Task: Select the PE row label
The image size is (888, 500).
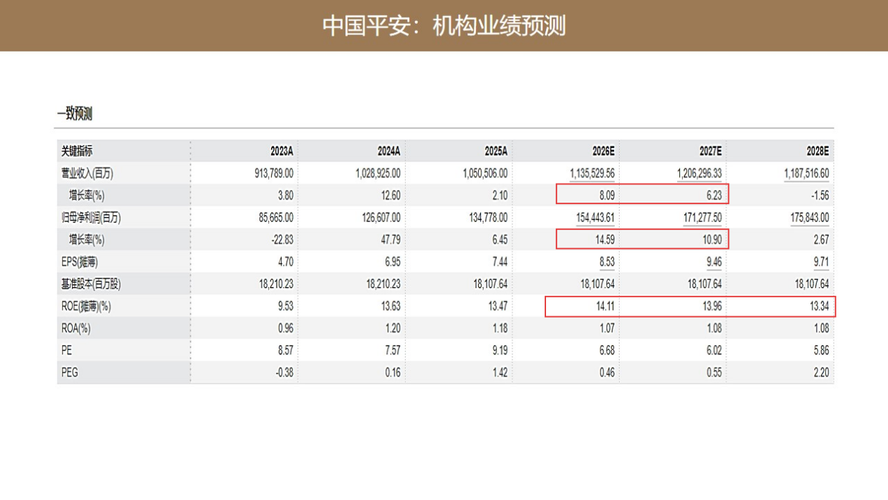Action: click(x=67, y=351)
